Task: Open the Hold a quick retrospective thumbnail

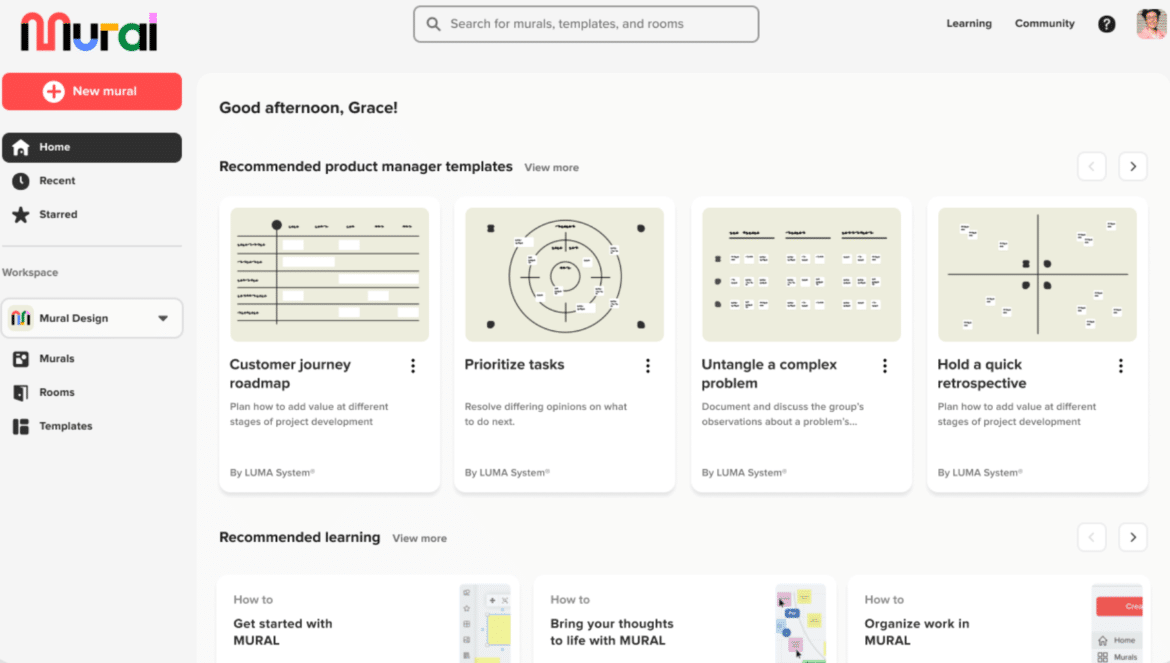Action: (x=1037, y=274)
